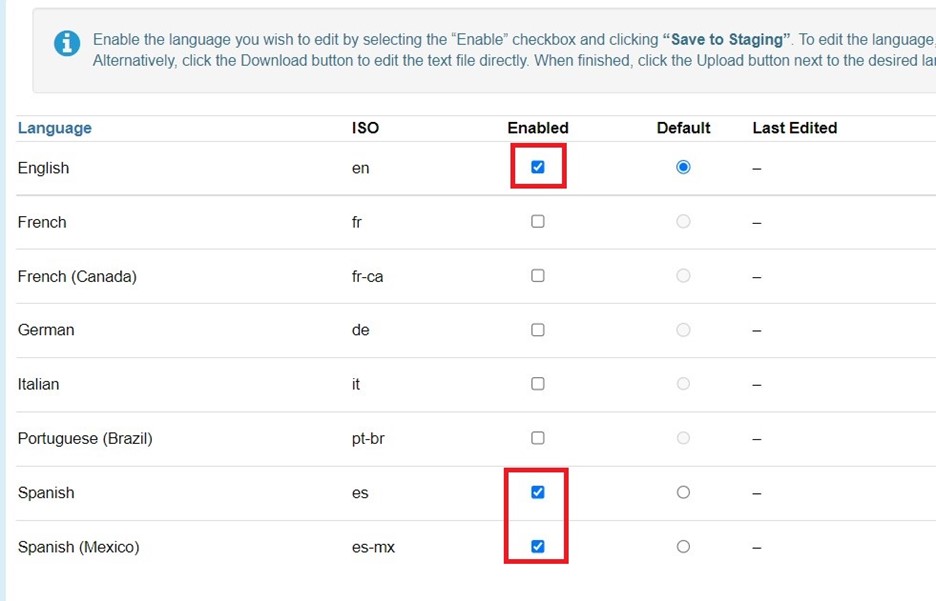Enable the French language checkbox
The height and width of the screenshot is (601, 936).
pos(538,221)
